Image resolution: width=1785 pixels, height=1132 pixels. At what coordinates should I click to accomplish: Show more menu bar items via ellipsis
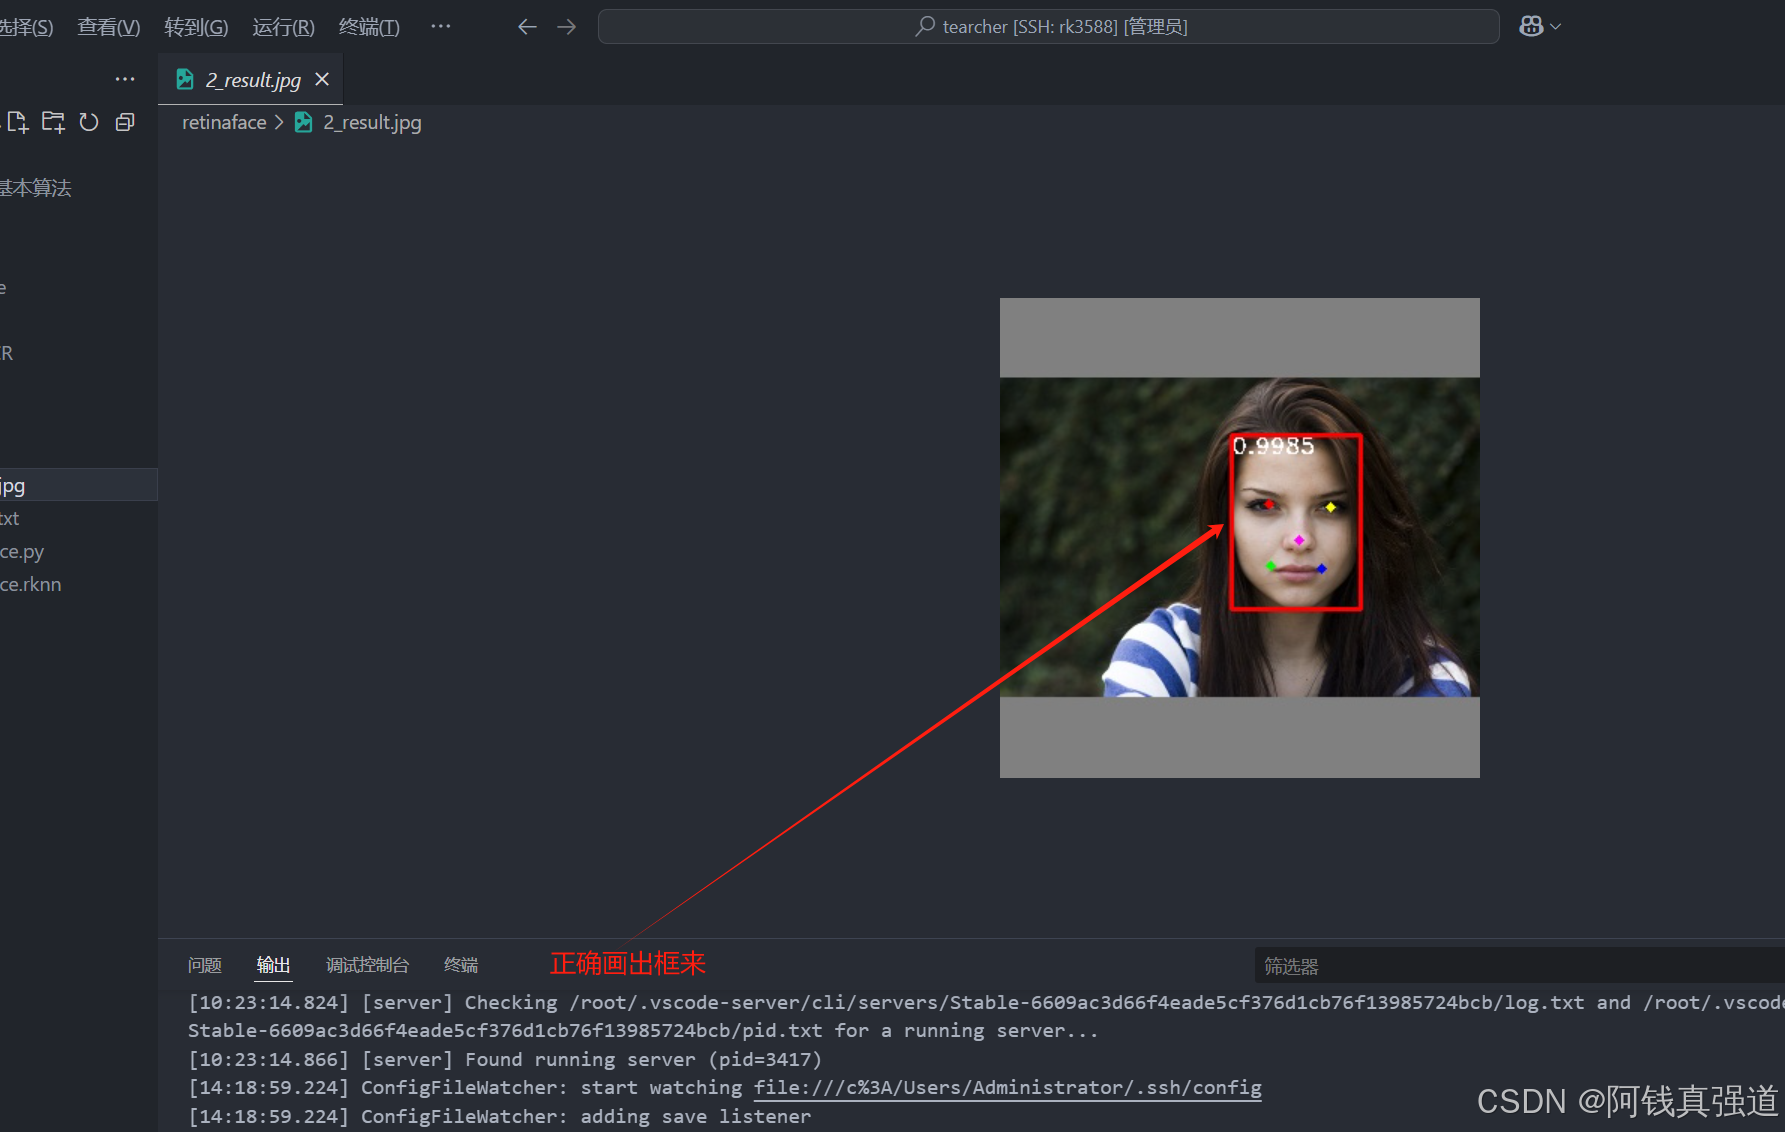coord(440,26)
